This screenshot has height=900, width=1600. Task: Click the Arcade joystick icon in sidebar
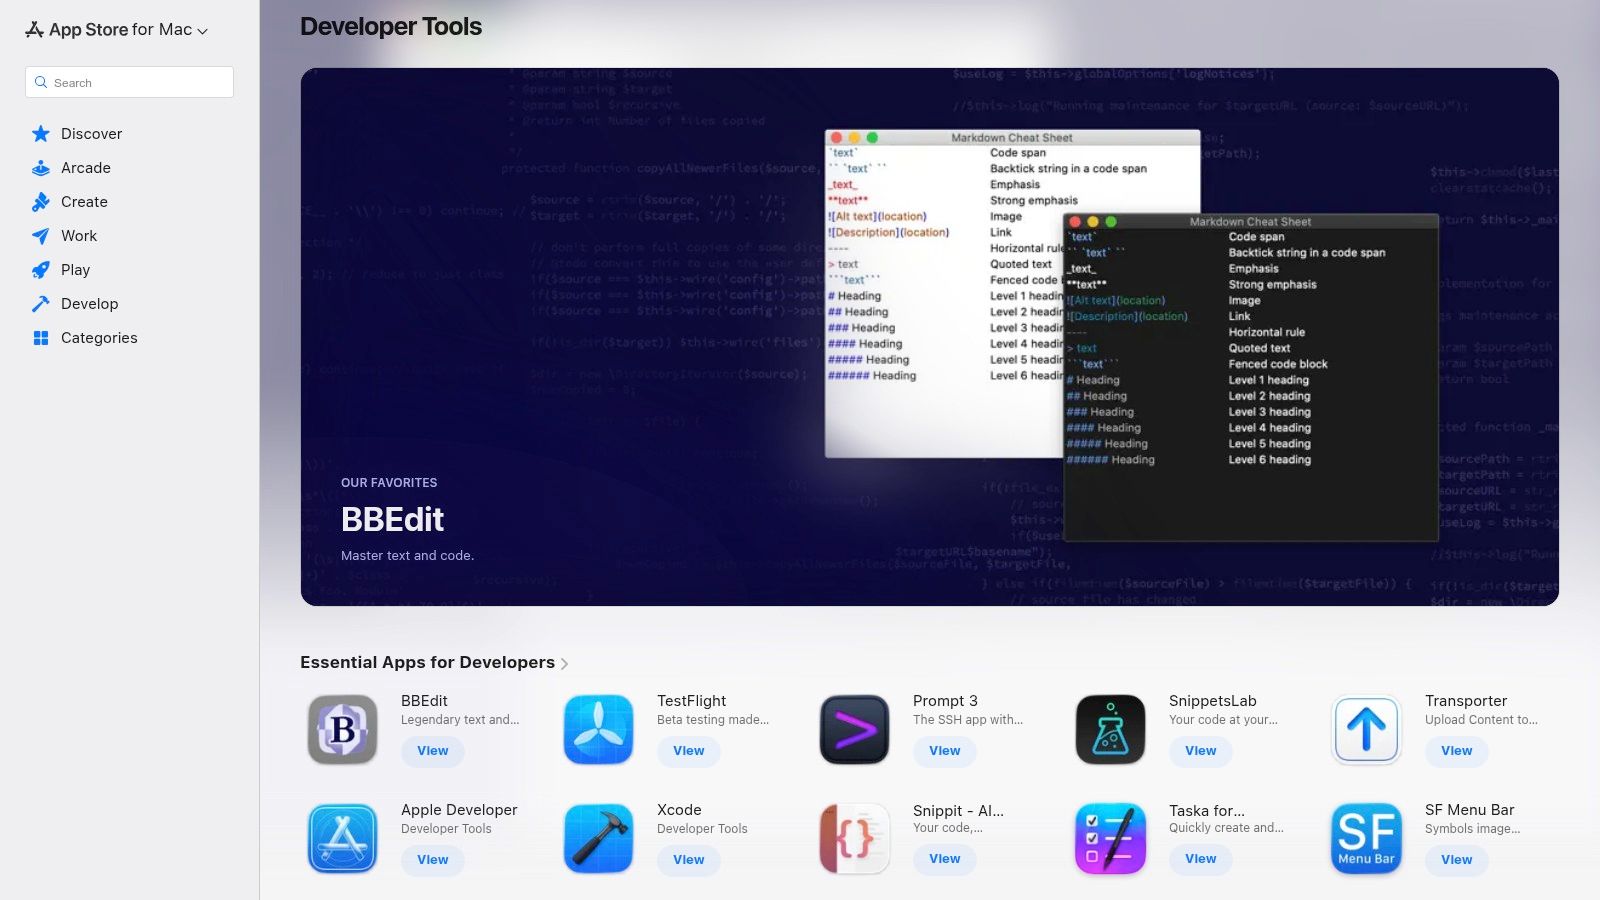pos(40,167)
